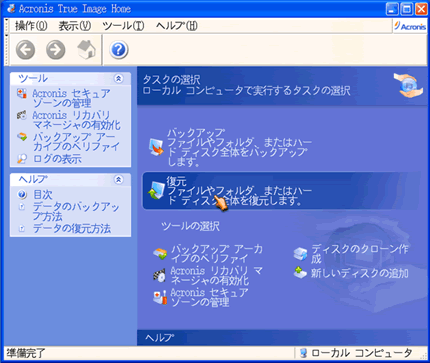Click the 復元 task icon
This screenshot has height=363, width=430.
click(x=156, y=190)
